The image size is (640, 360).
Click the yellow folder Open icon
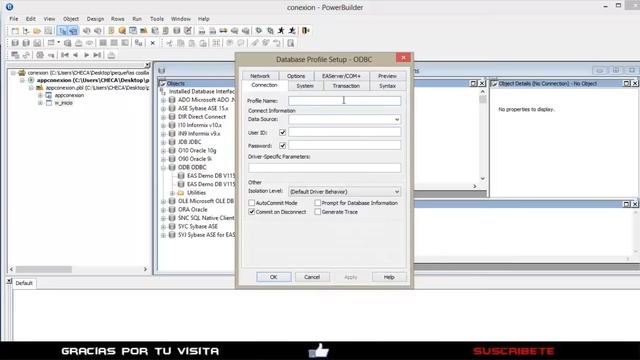click(x=37, y=31)
